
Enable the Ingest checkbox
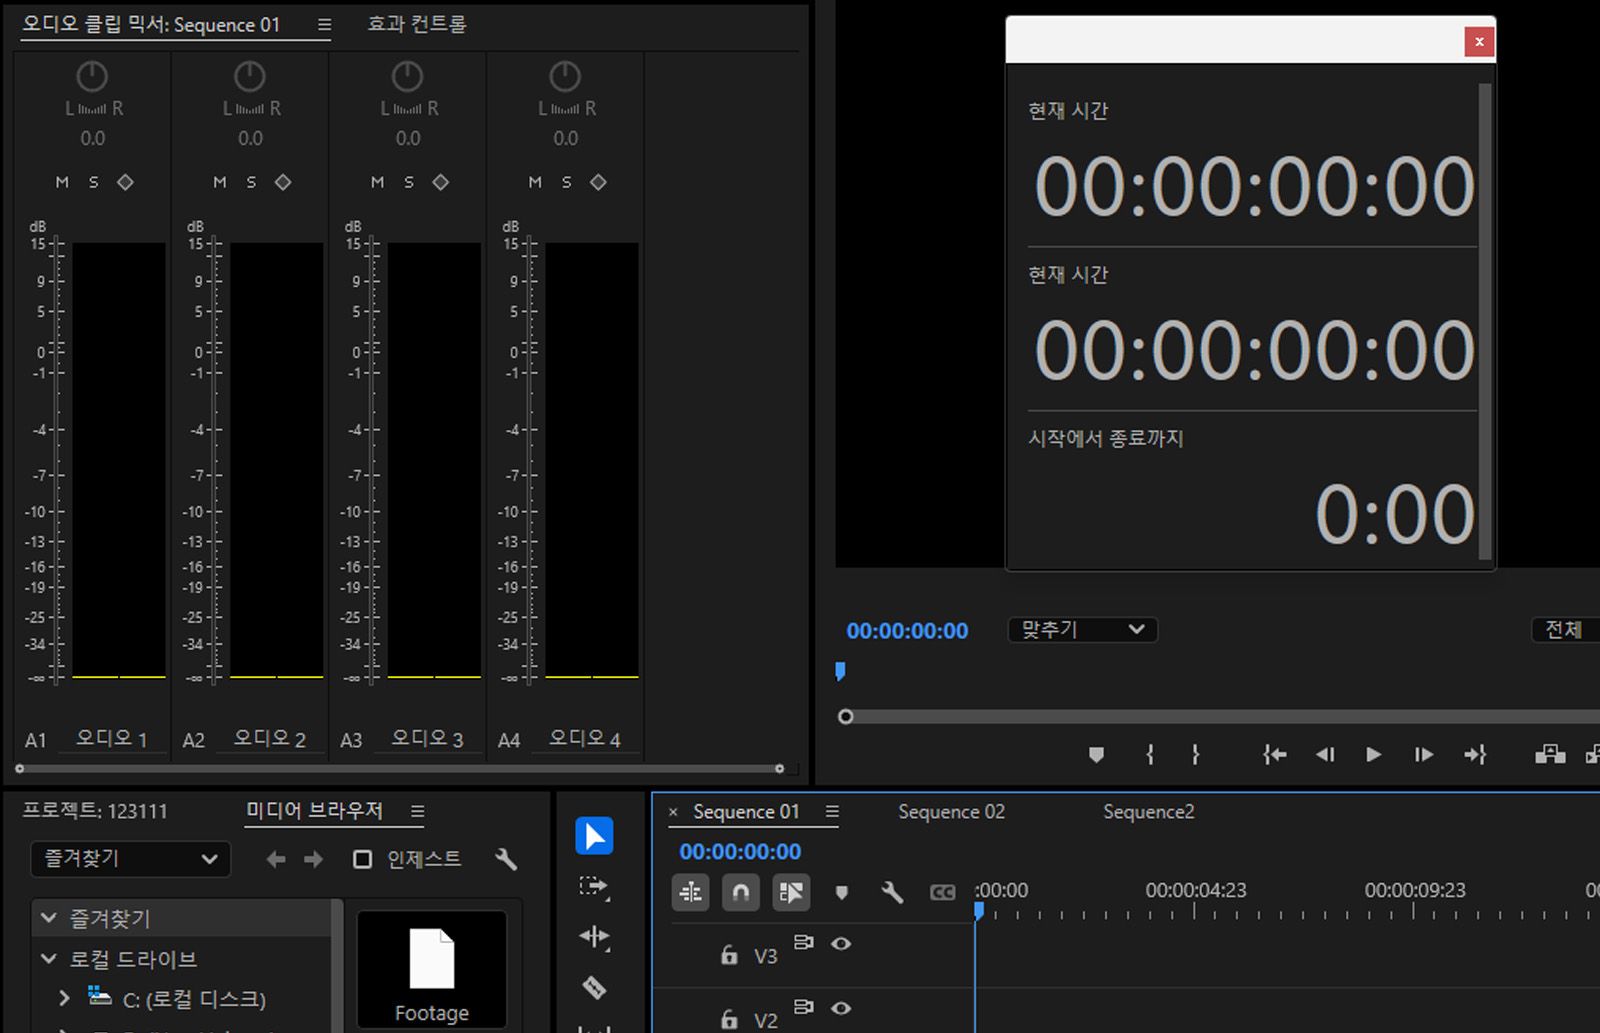pyautogui.click(x=363, y=859)
